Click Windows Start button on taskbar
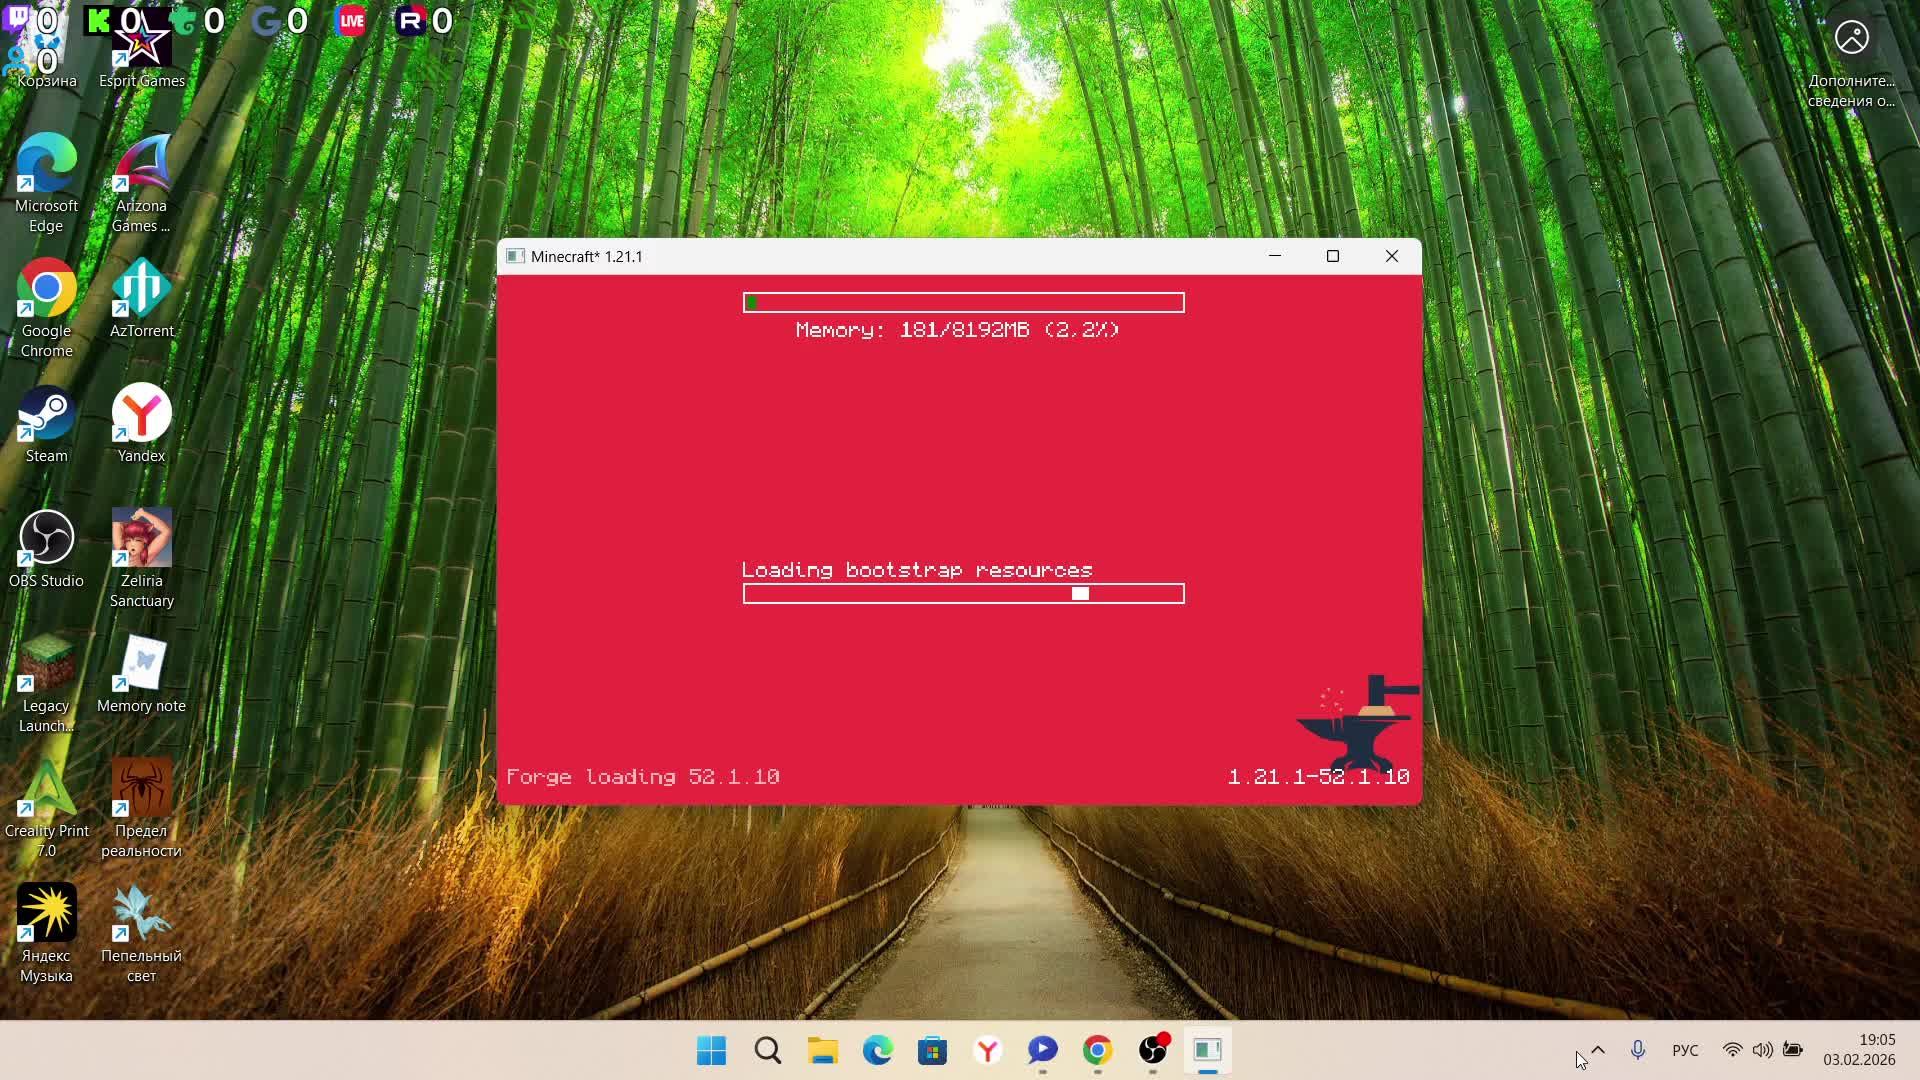The width and height of the screenshot is (1920, 1080). 711,1050
